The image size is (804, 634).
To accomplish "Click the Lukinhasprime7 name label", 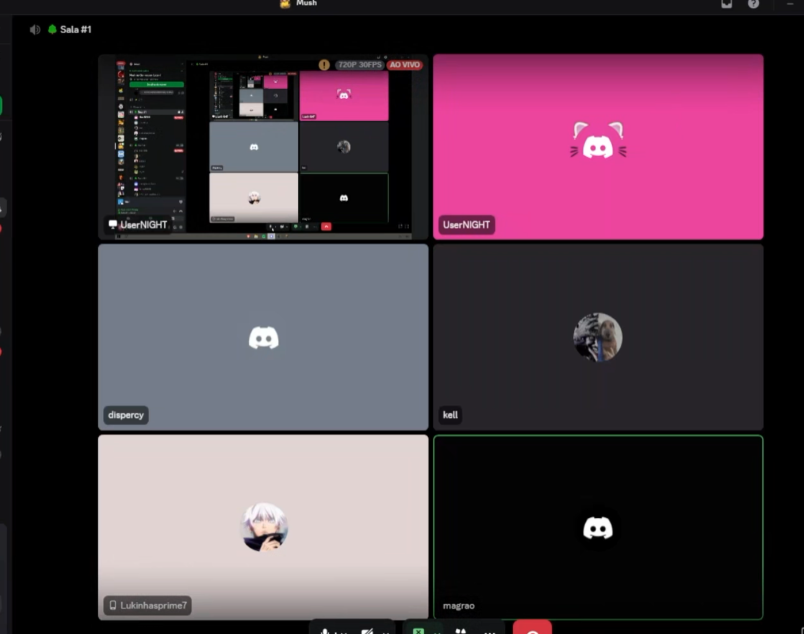I will pyautogui.click(x=153, y=605).
